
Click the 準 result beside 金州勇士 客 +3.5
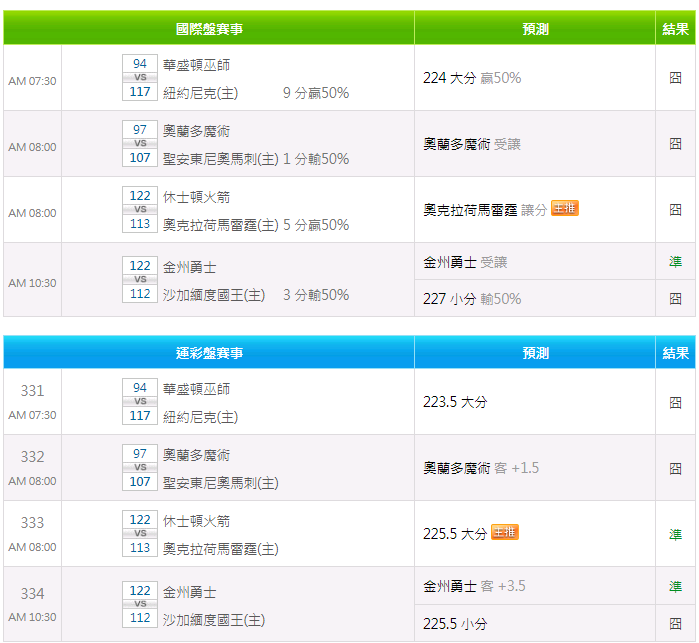coord(675,586)
